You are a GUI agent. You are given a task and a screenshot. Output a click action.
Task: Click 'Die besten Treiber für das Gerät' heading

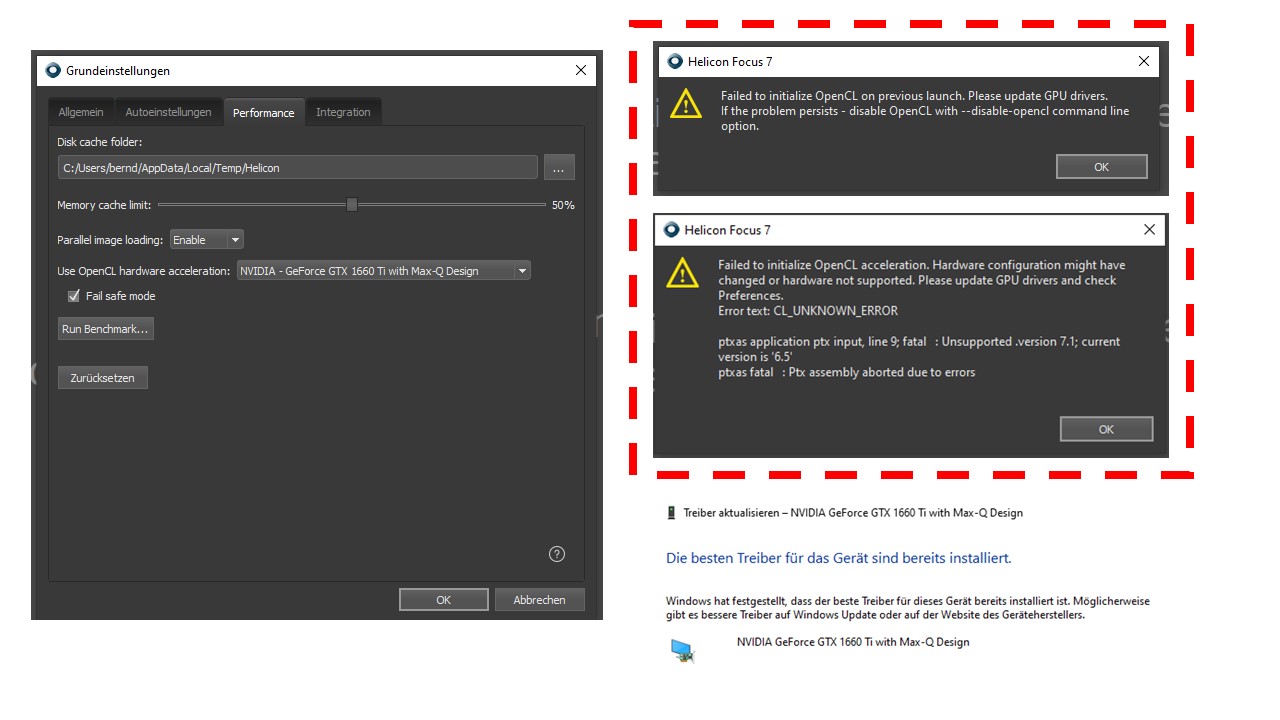[838, 558]
